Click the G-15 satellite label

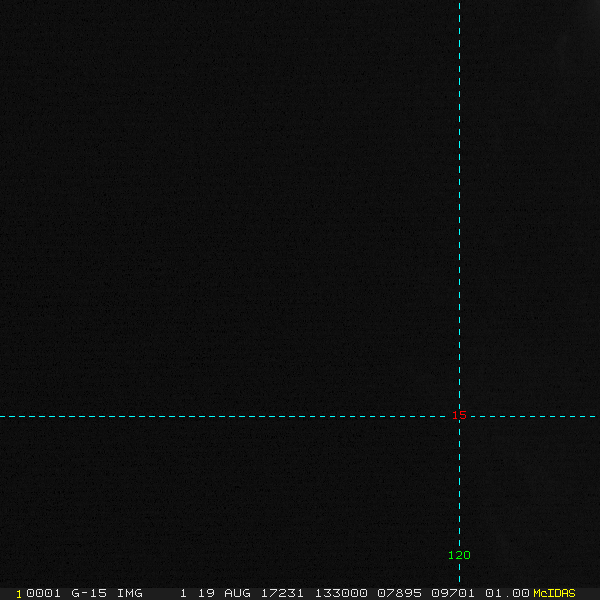89,593
